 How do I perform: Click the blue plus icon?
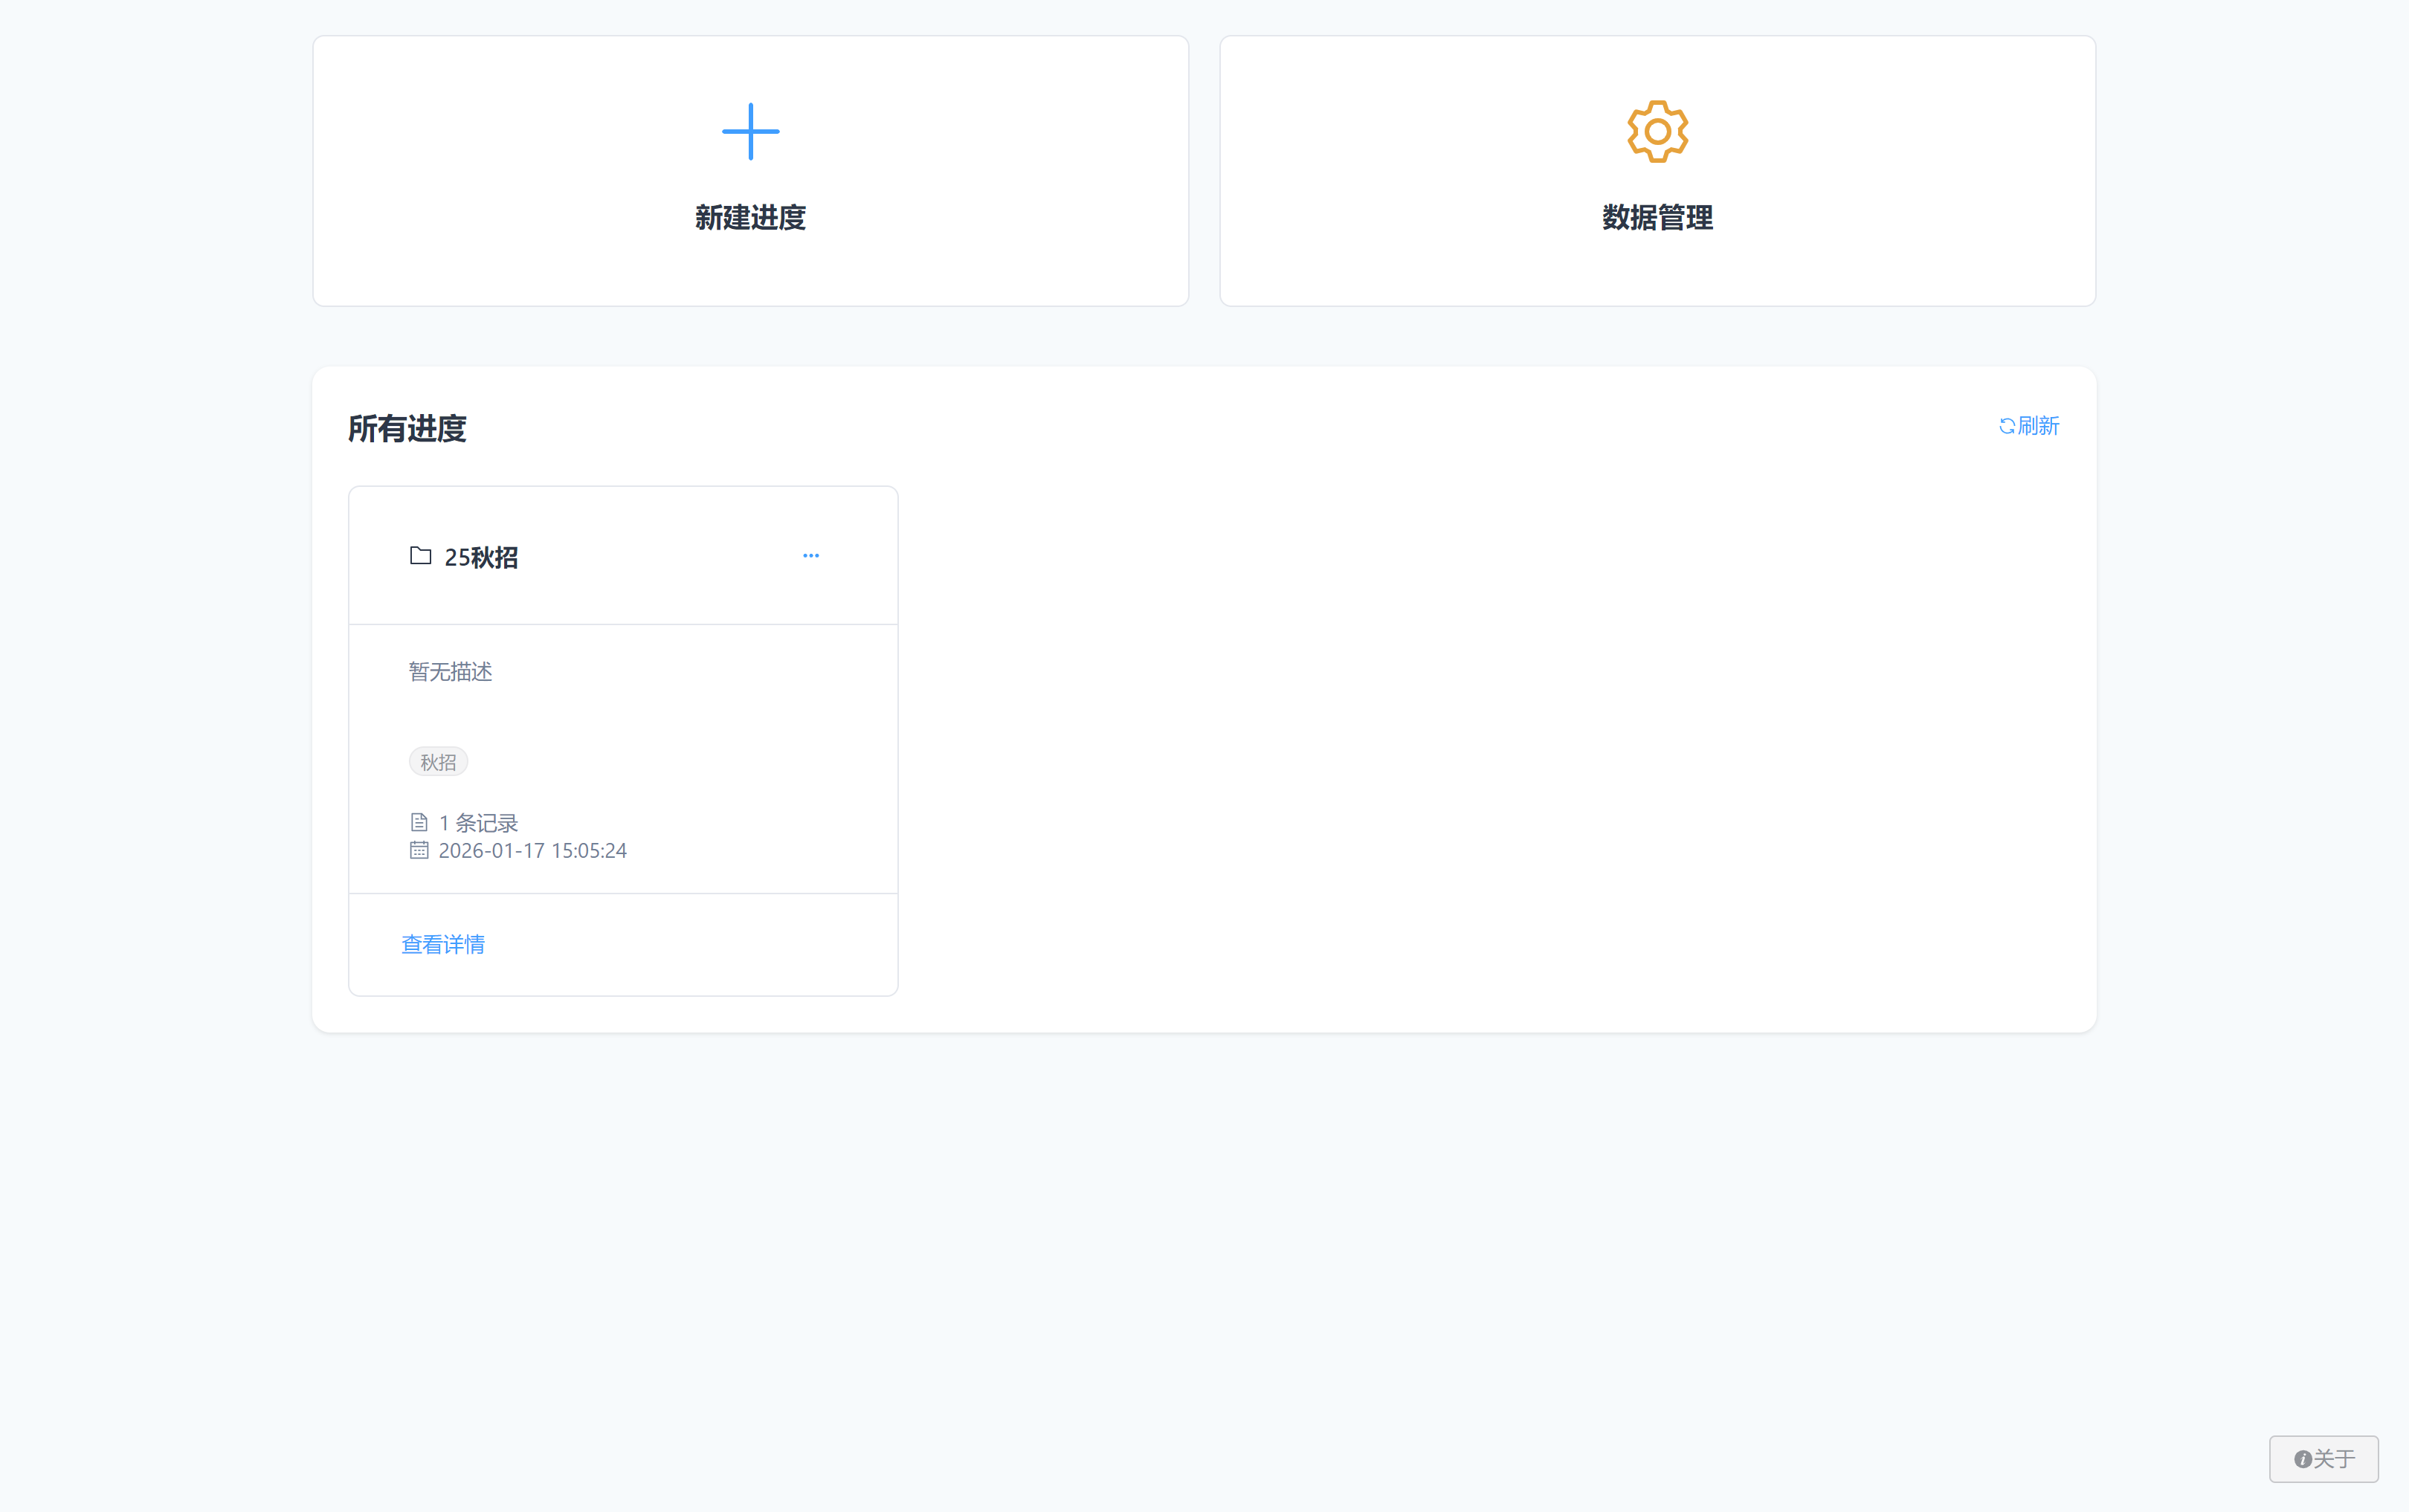click(750, 131)
